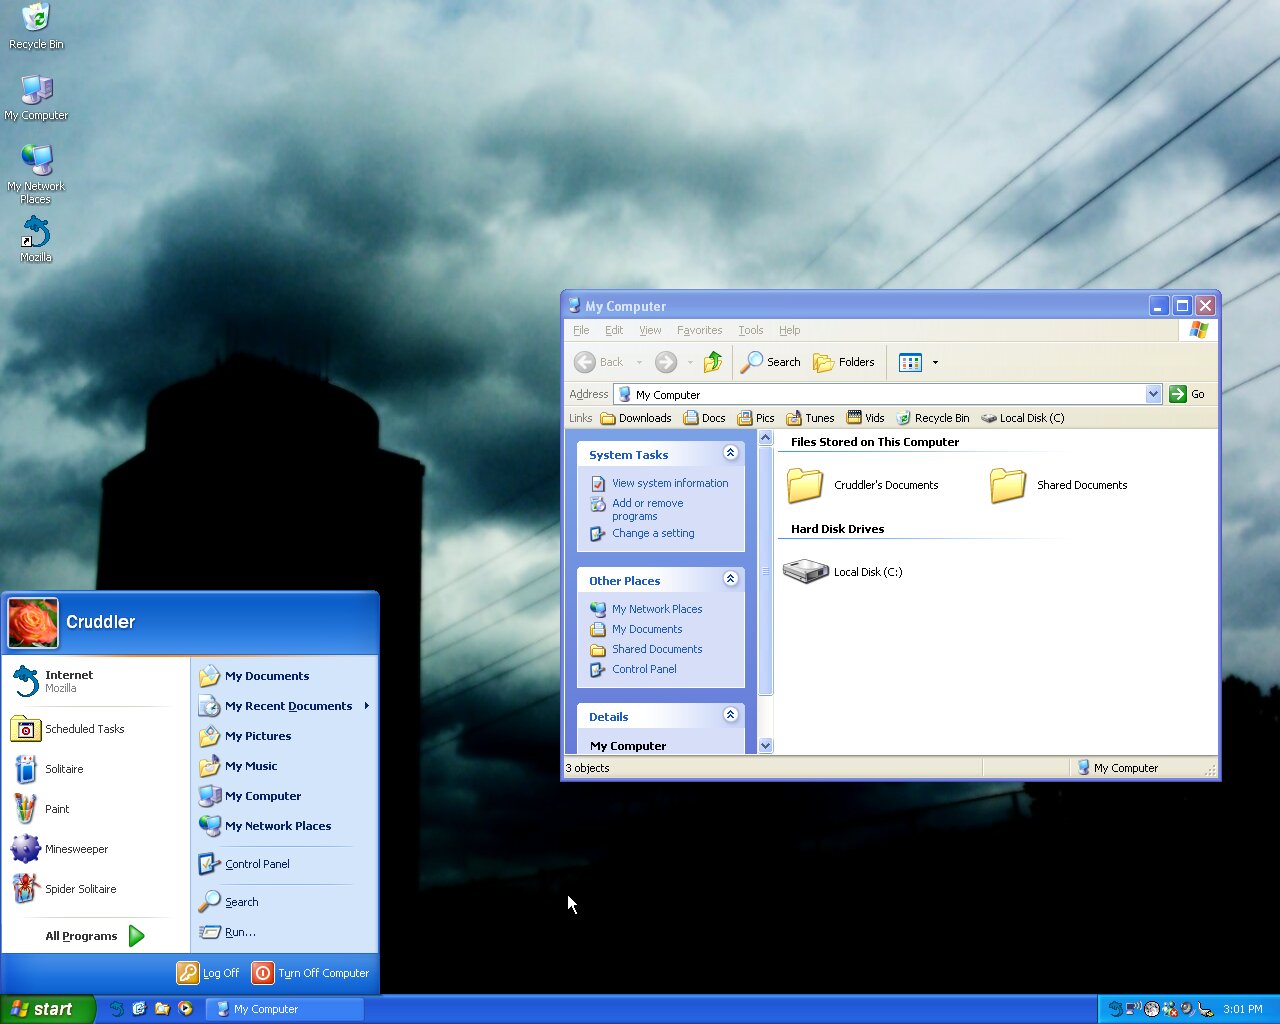Collapse the Other Places panel

tap(730, 580)
